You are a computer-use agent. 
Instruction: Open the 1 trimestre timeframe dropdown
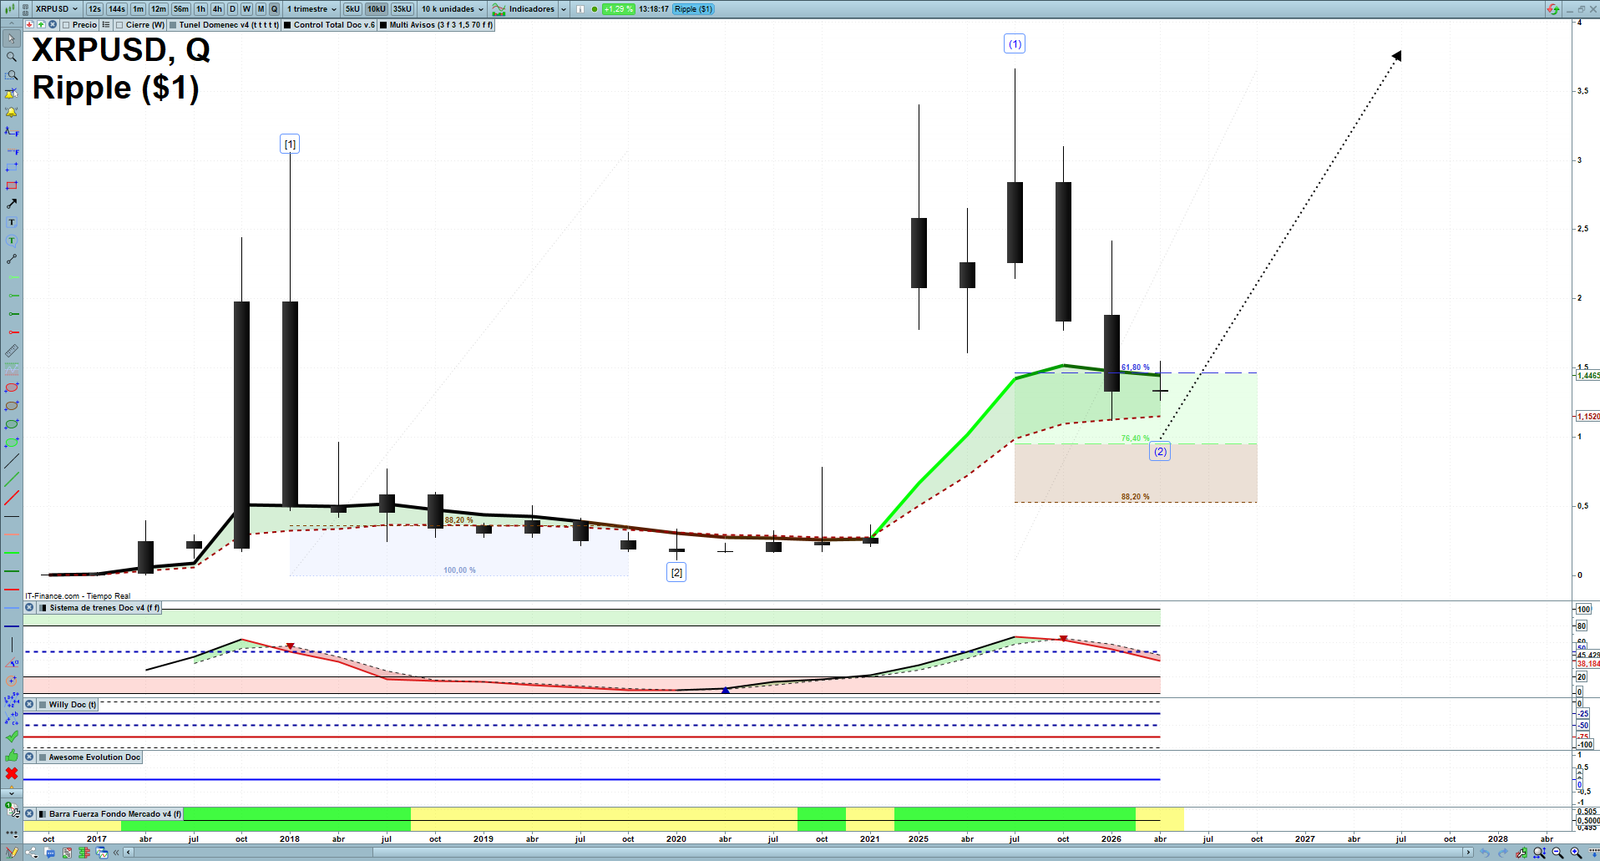coord(312,9)
